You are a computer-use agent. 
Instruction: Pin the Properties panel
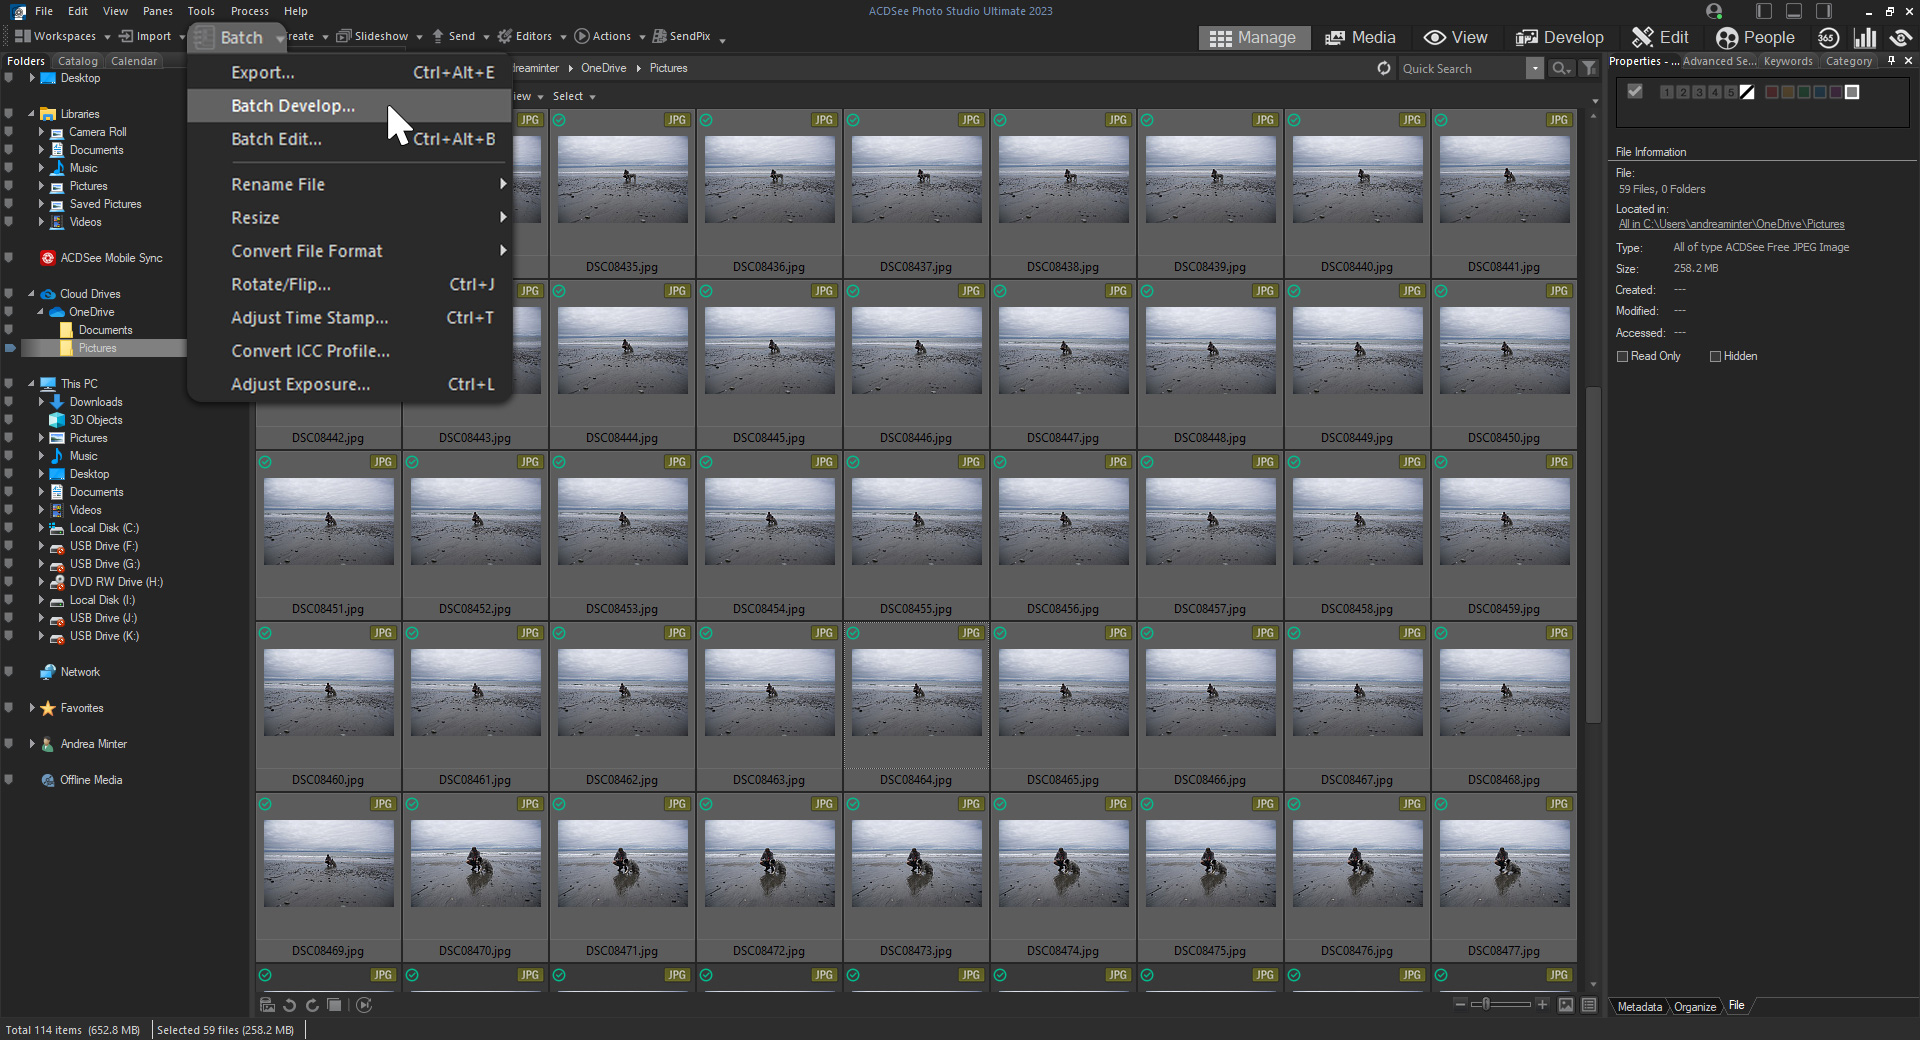click(x=1891, y=61)
